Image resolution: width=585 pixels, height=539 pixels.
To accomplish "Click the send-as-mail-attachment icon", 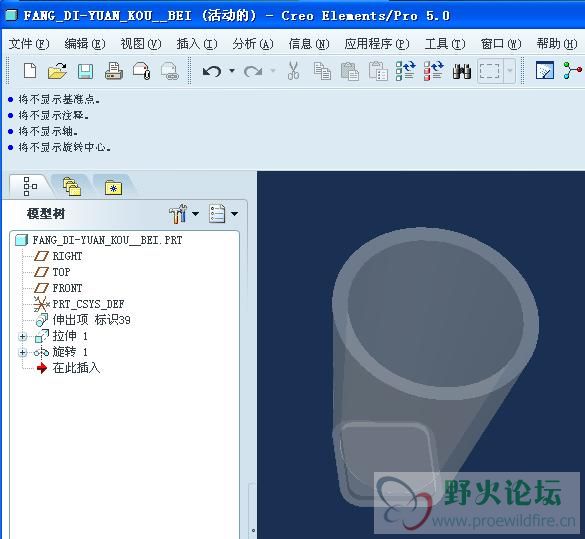I will click(142, 71).
